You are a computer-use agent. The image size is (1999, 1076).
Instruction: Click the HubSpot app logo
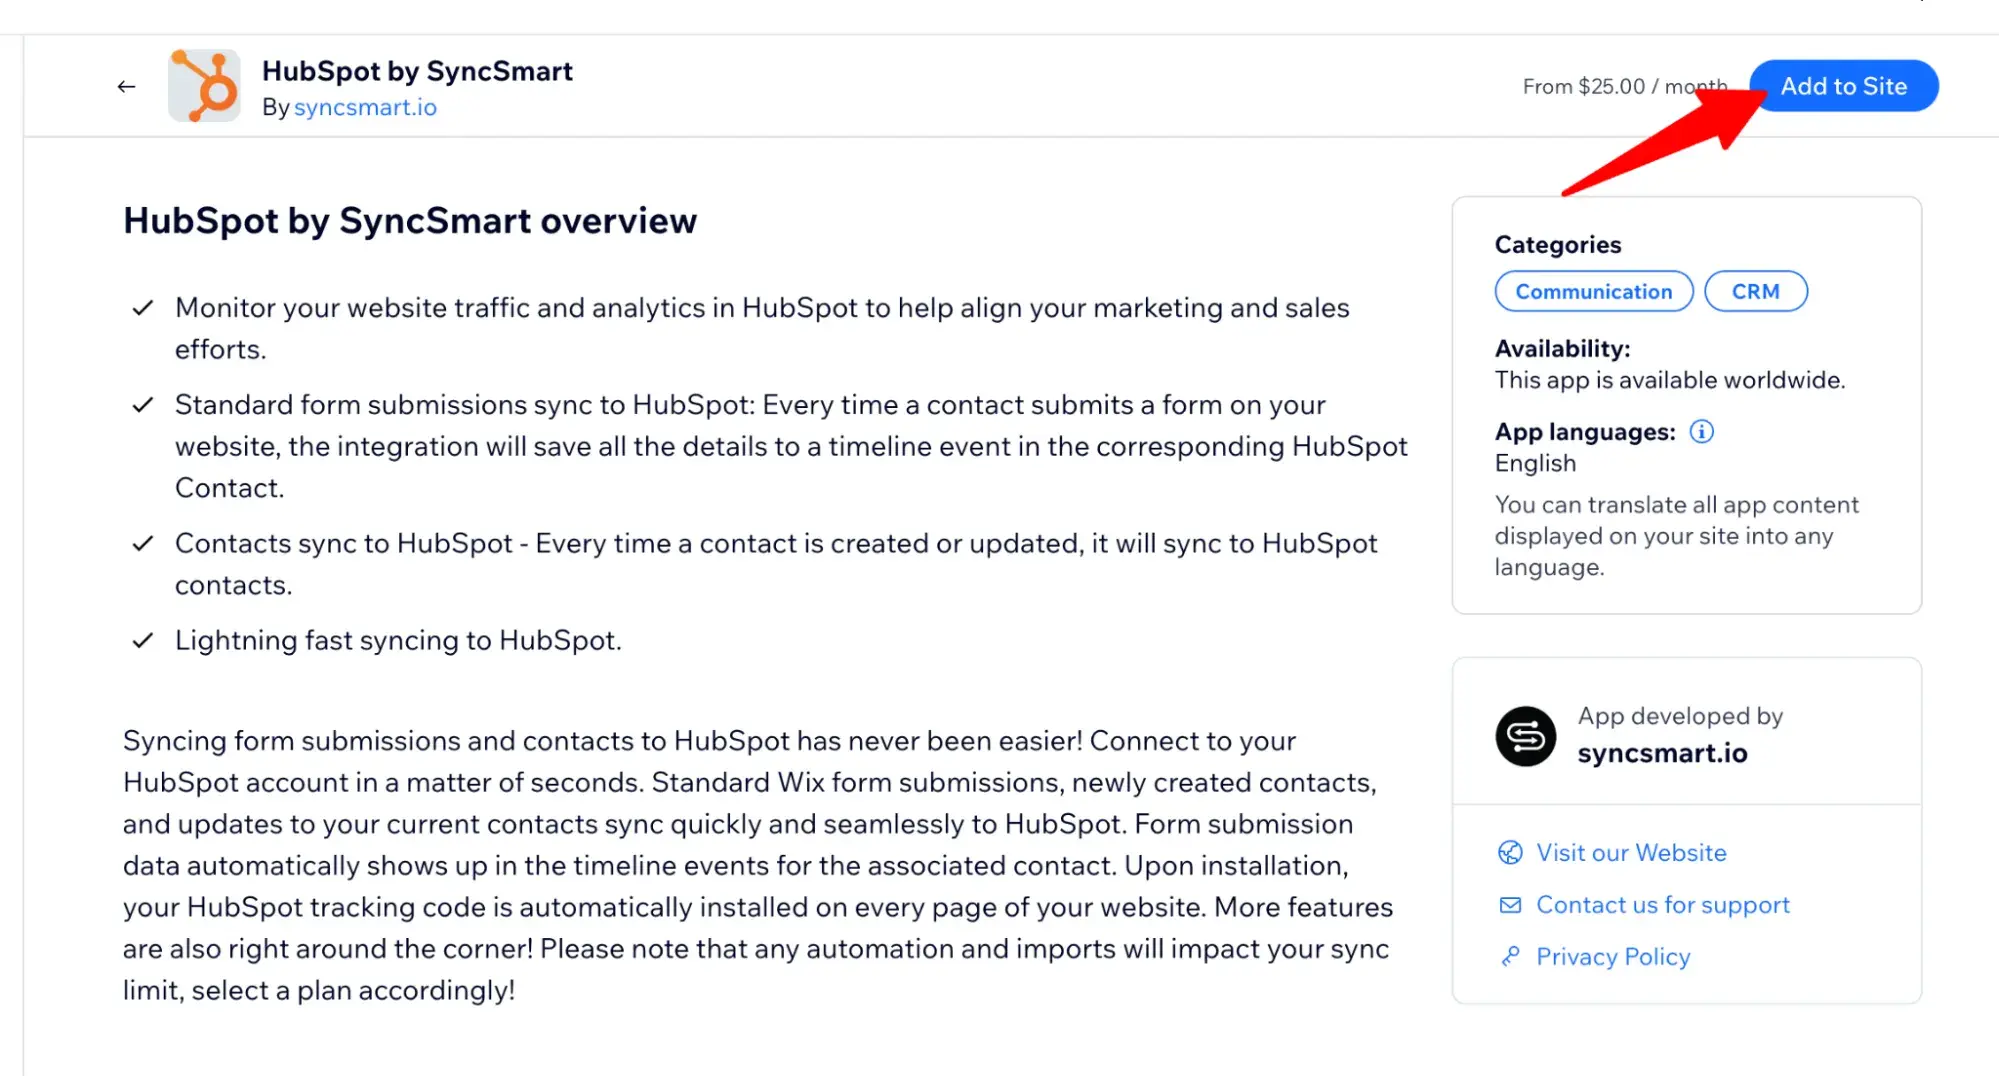(x=204, y=86)
